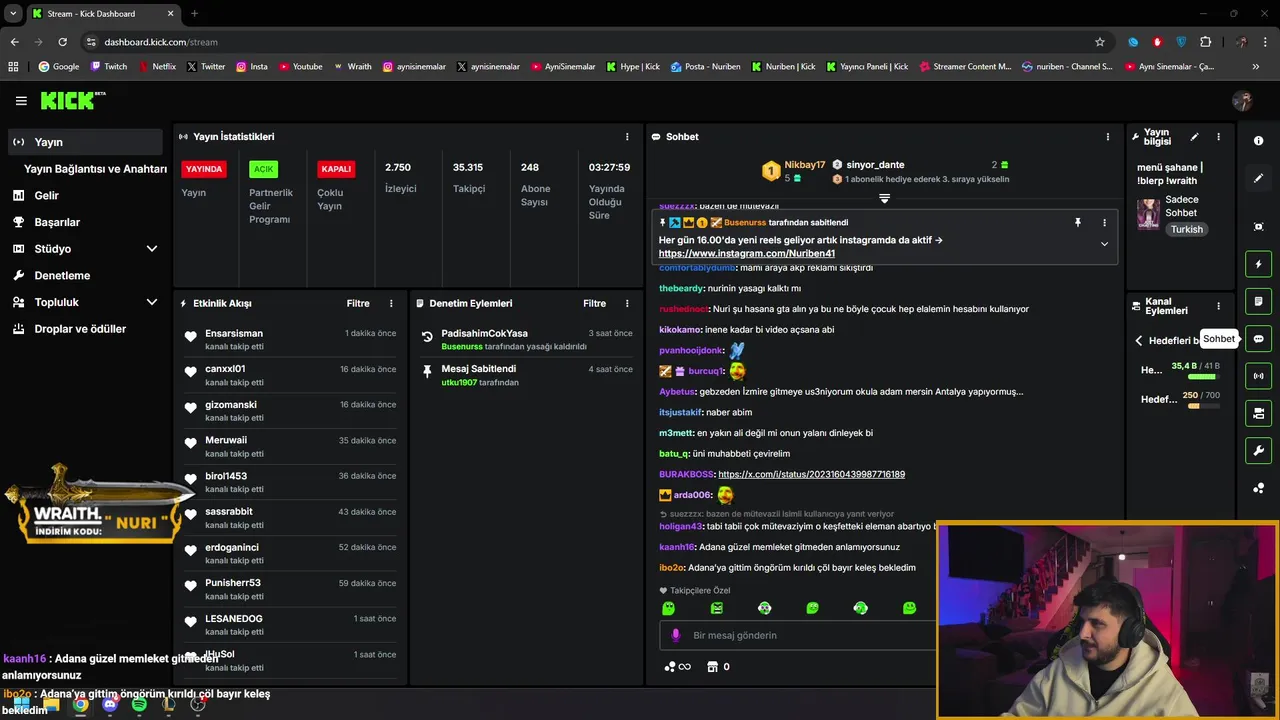Collapse the chat leaderboard arrow icon

coord(884,198)
